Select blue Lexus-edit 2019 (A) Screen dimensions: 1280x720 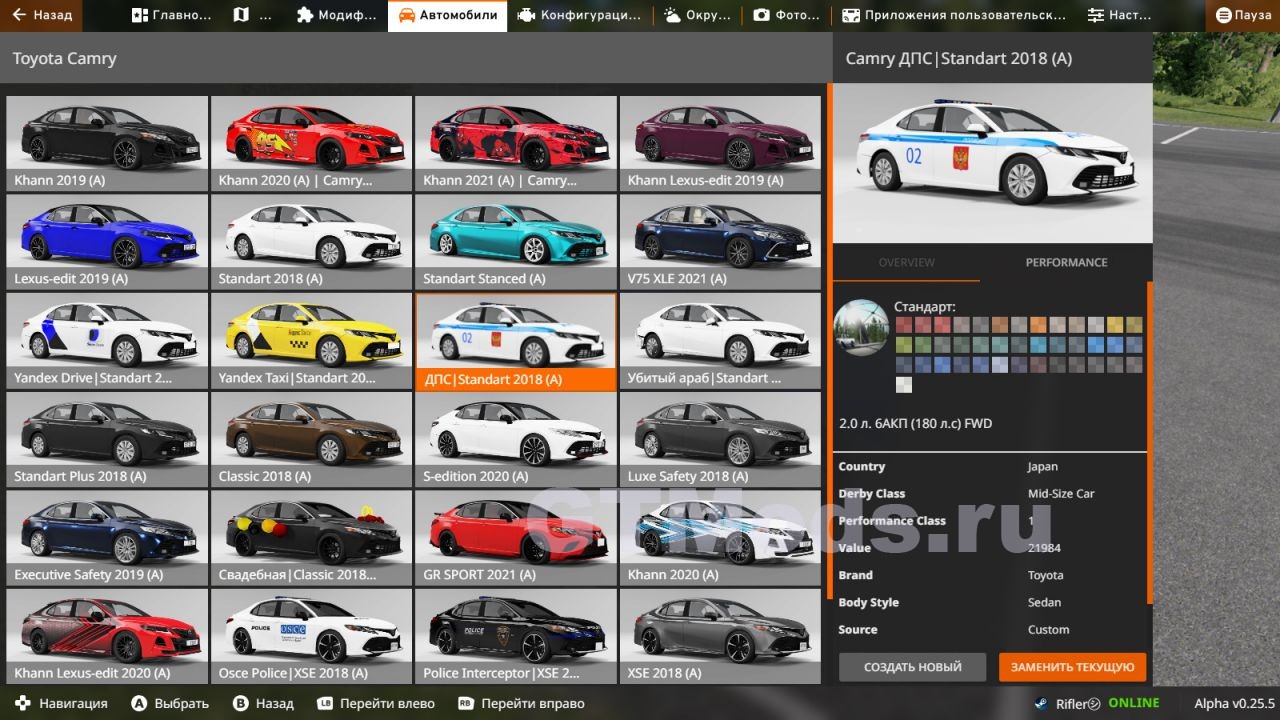(x=107, y=242)
